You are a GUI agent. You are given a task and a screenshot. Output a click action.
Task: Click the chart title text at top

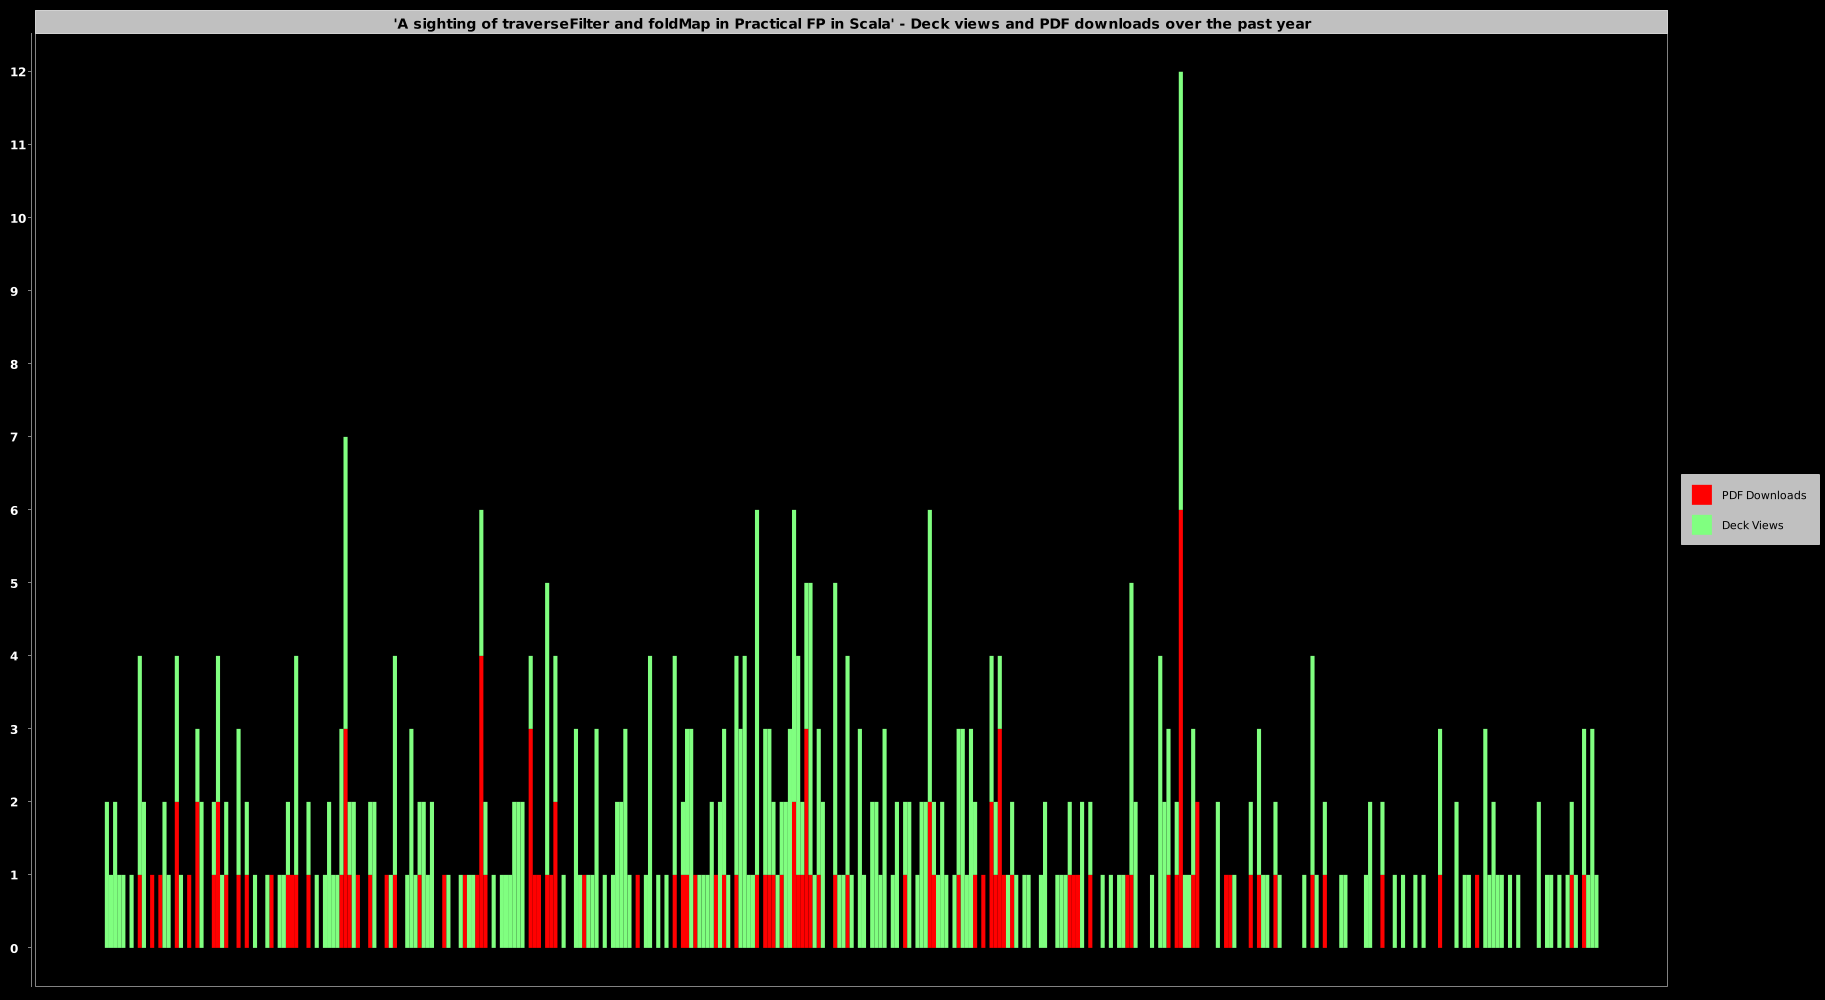pos(852,24)
